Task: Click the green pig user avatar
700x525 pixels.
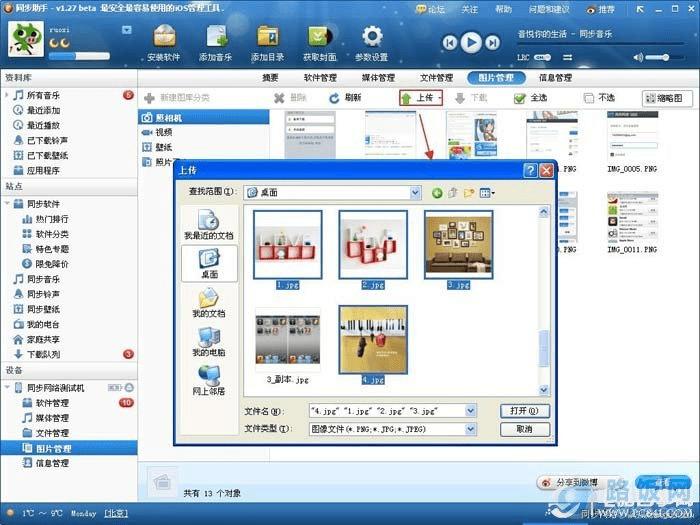Action: 26,39
